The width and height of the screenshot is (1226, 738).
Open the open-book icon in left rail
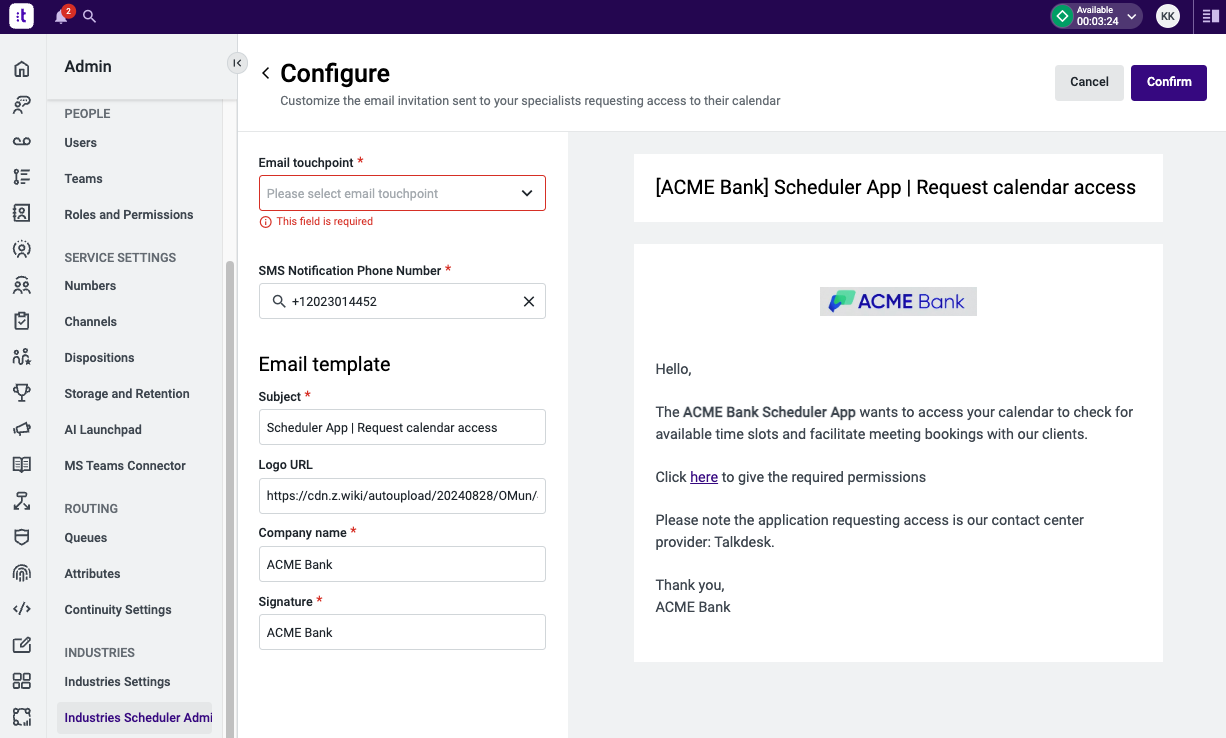(x=21, y=465)
